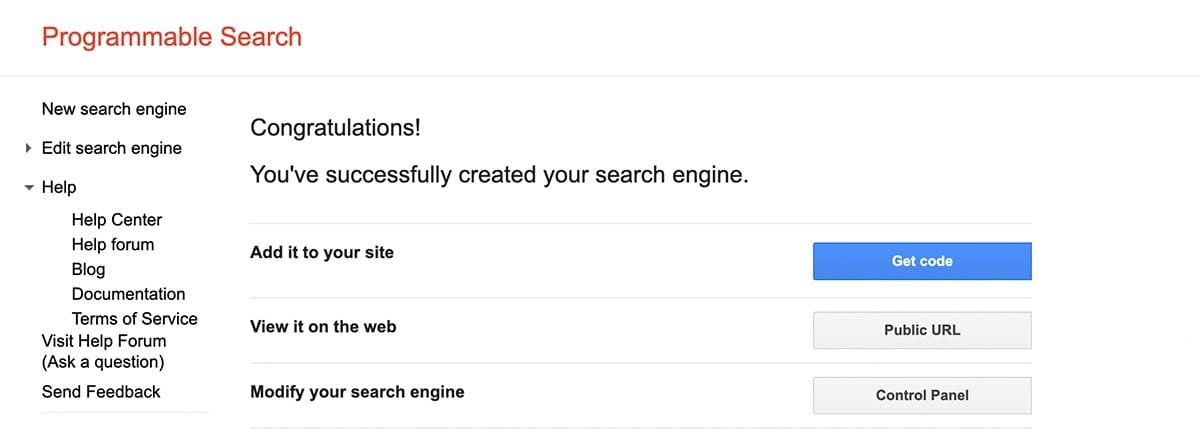This screenshot has width=1200, height=436.
Task: Open the Help Center link
Action: pos(117,220)
